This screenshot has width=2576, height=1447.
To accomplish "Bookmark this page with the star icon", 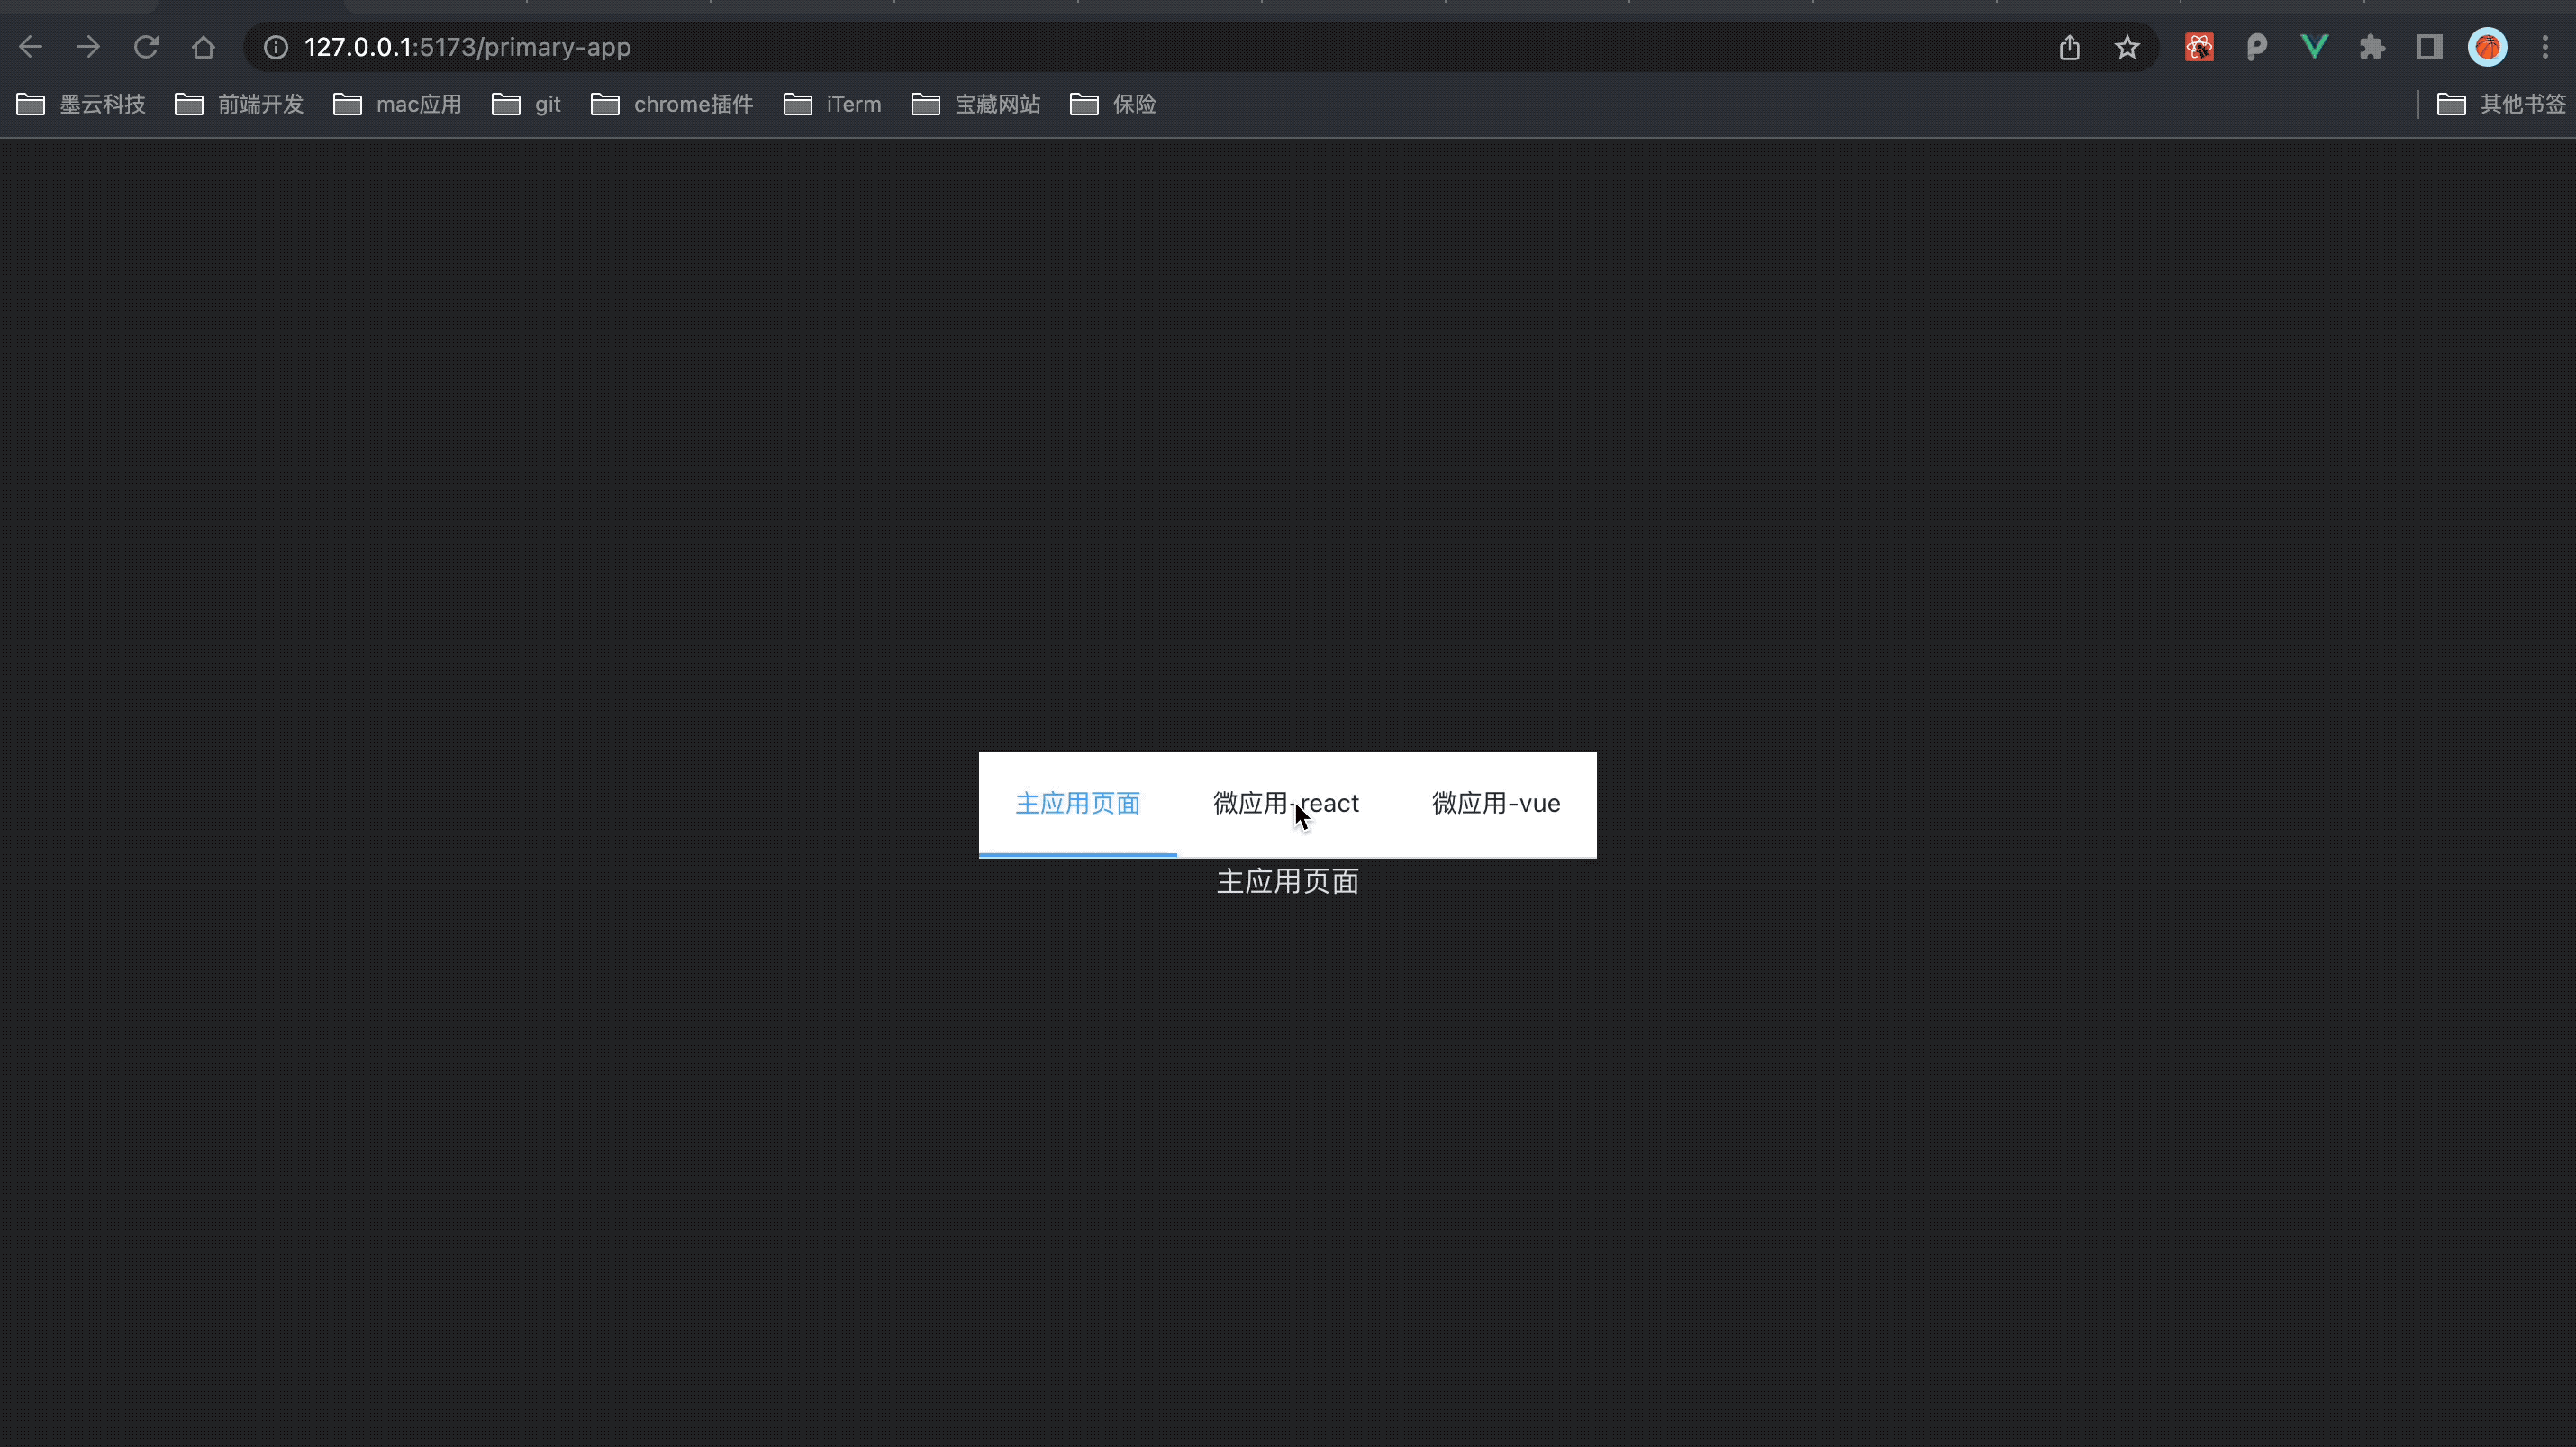I will click(x=2127, y=47).
